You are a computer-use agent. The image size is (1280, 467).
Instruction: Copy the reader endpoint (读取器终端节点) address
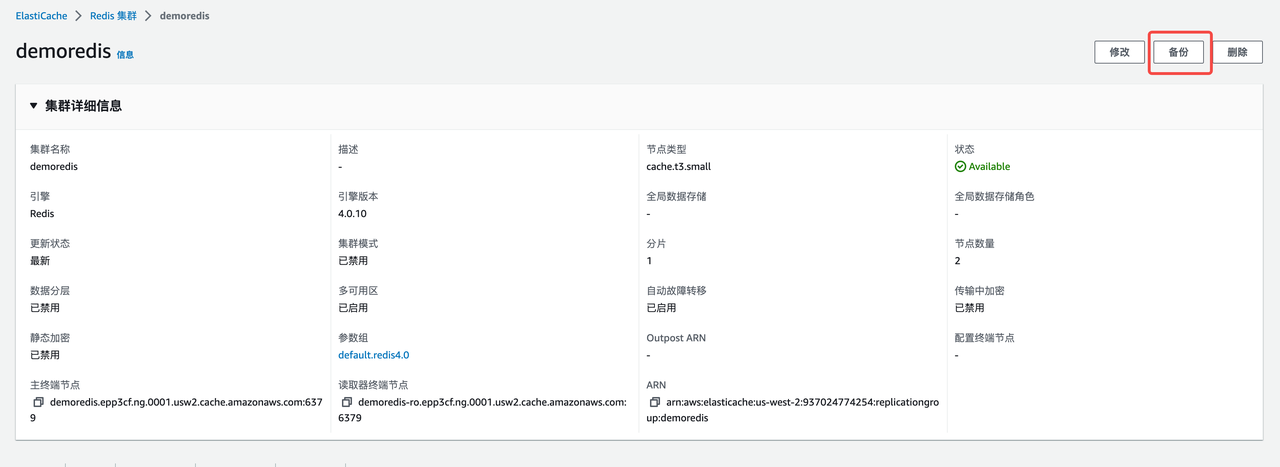coord(346,402)
